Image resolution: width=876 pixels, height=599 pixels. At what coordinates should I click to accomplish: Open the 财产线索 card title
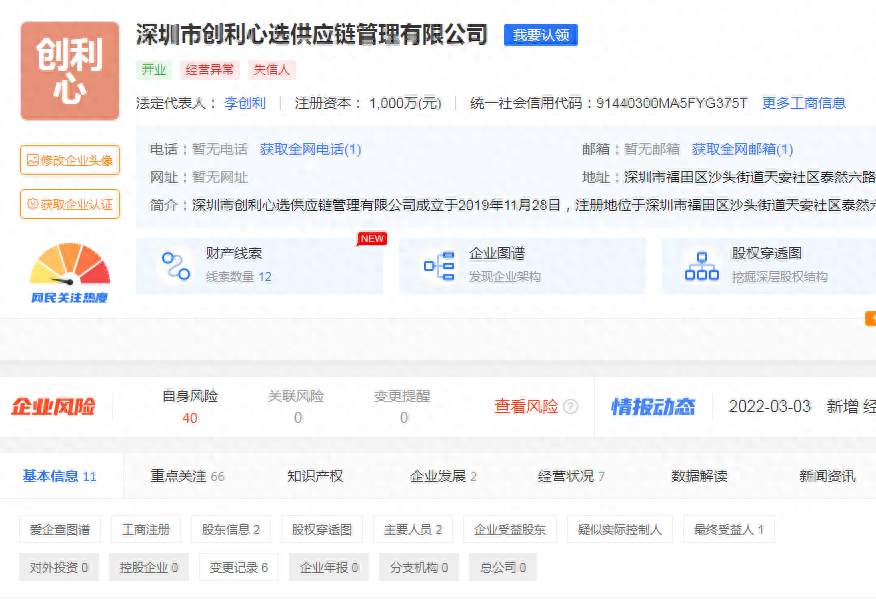[234, 254]
